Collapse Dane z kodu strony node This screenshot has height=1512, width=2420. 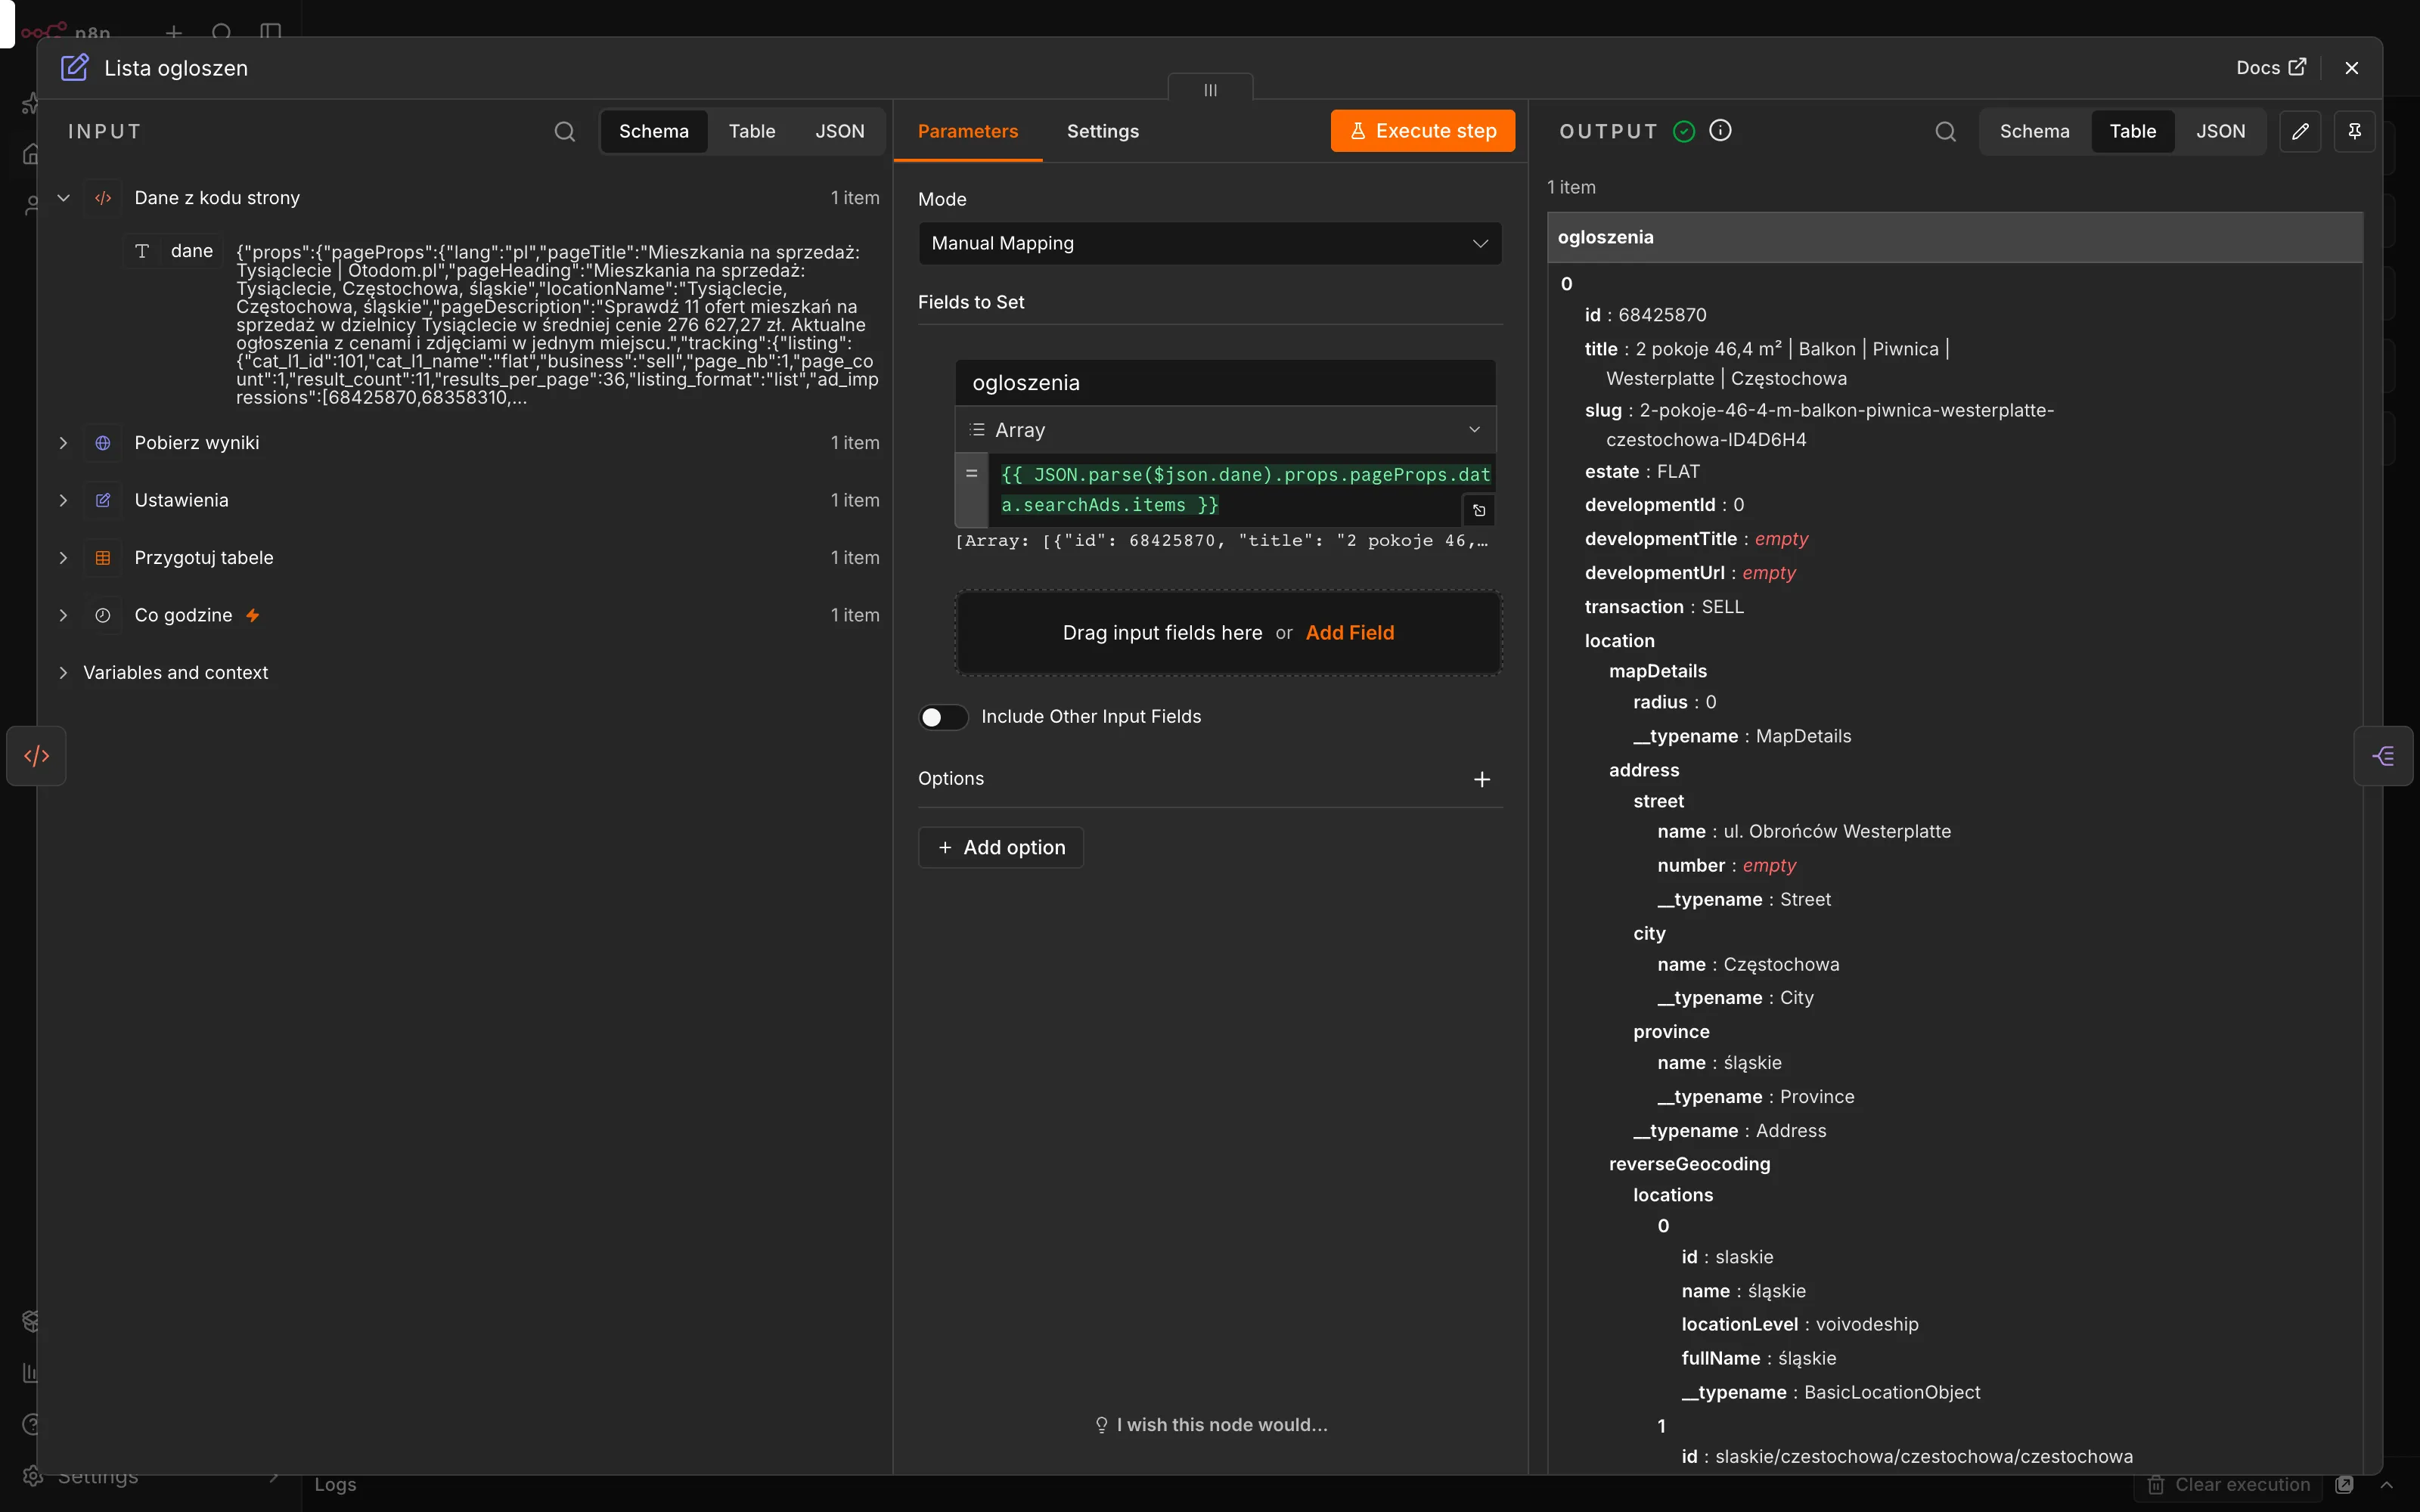(63, 198)
